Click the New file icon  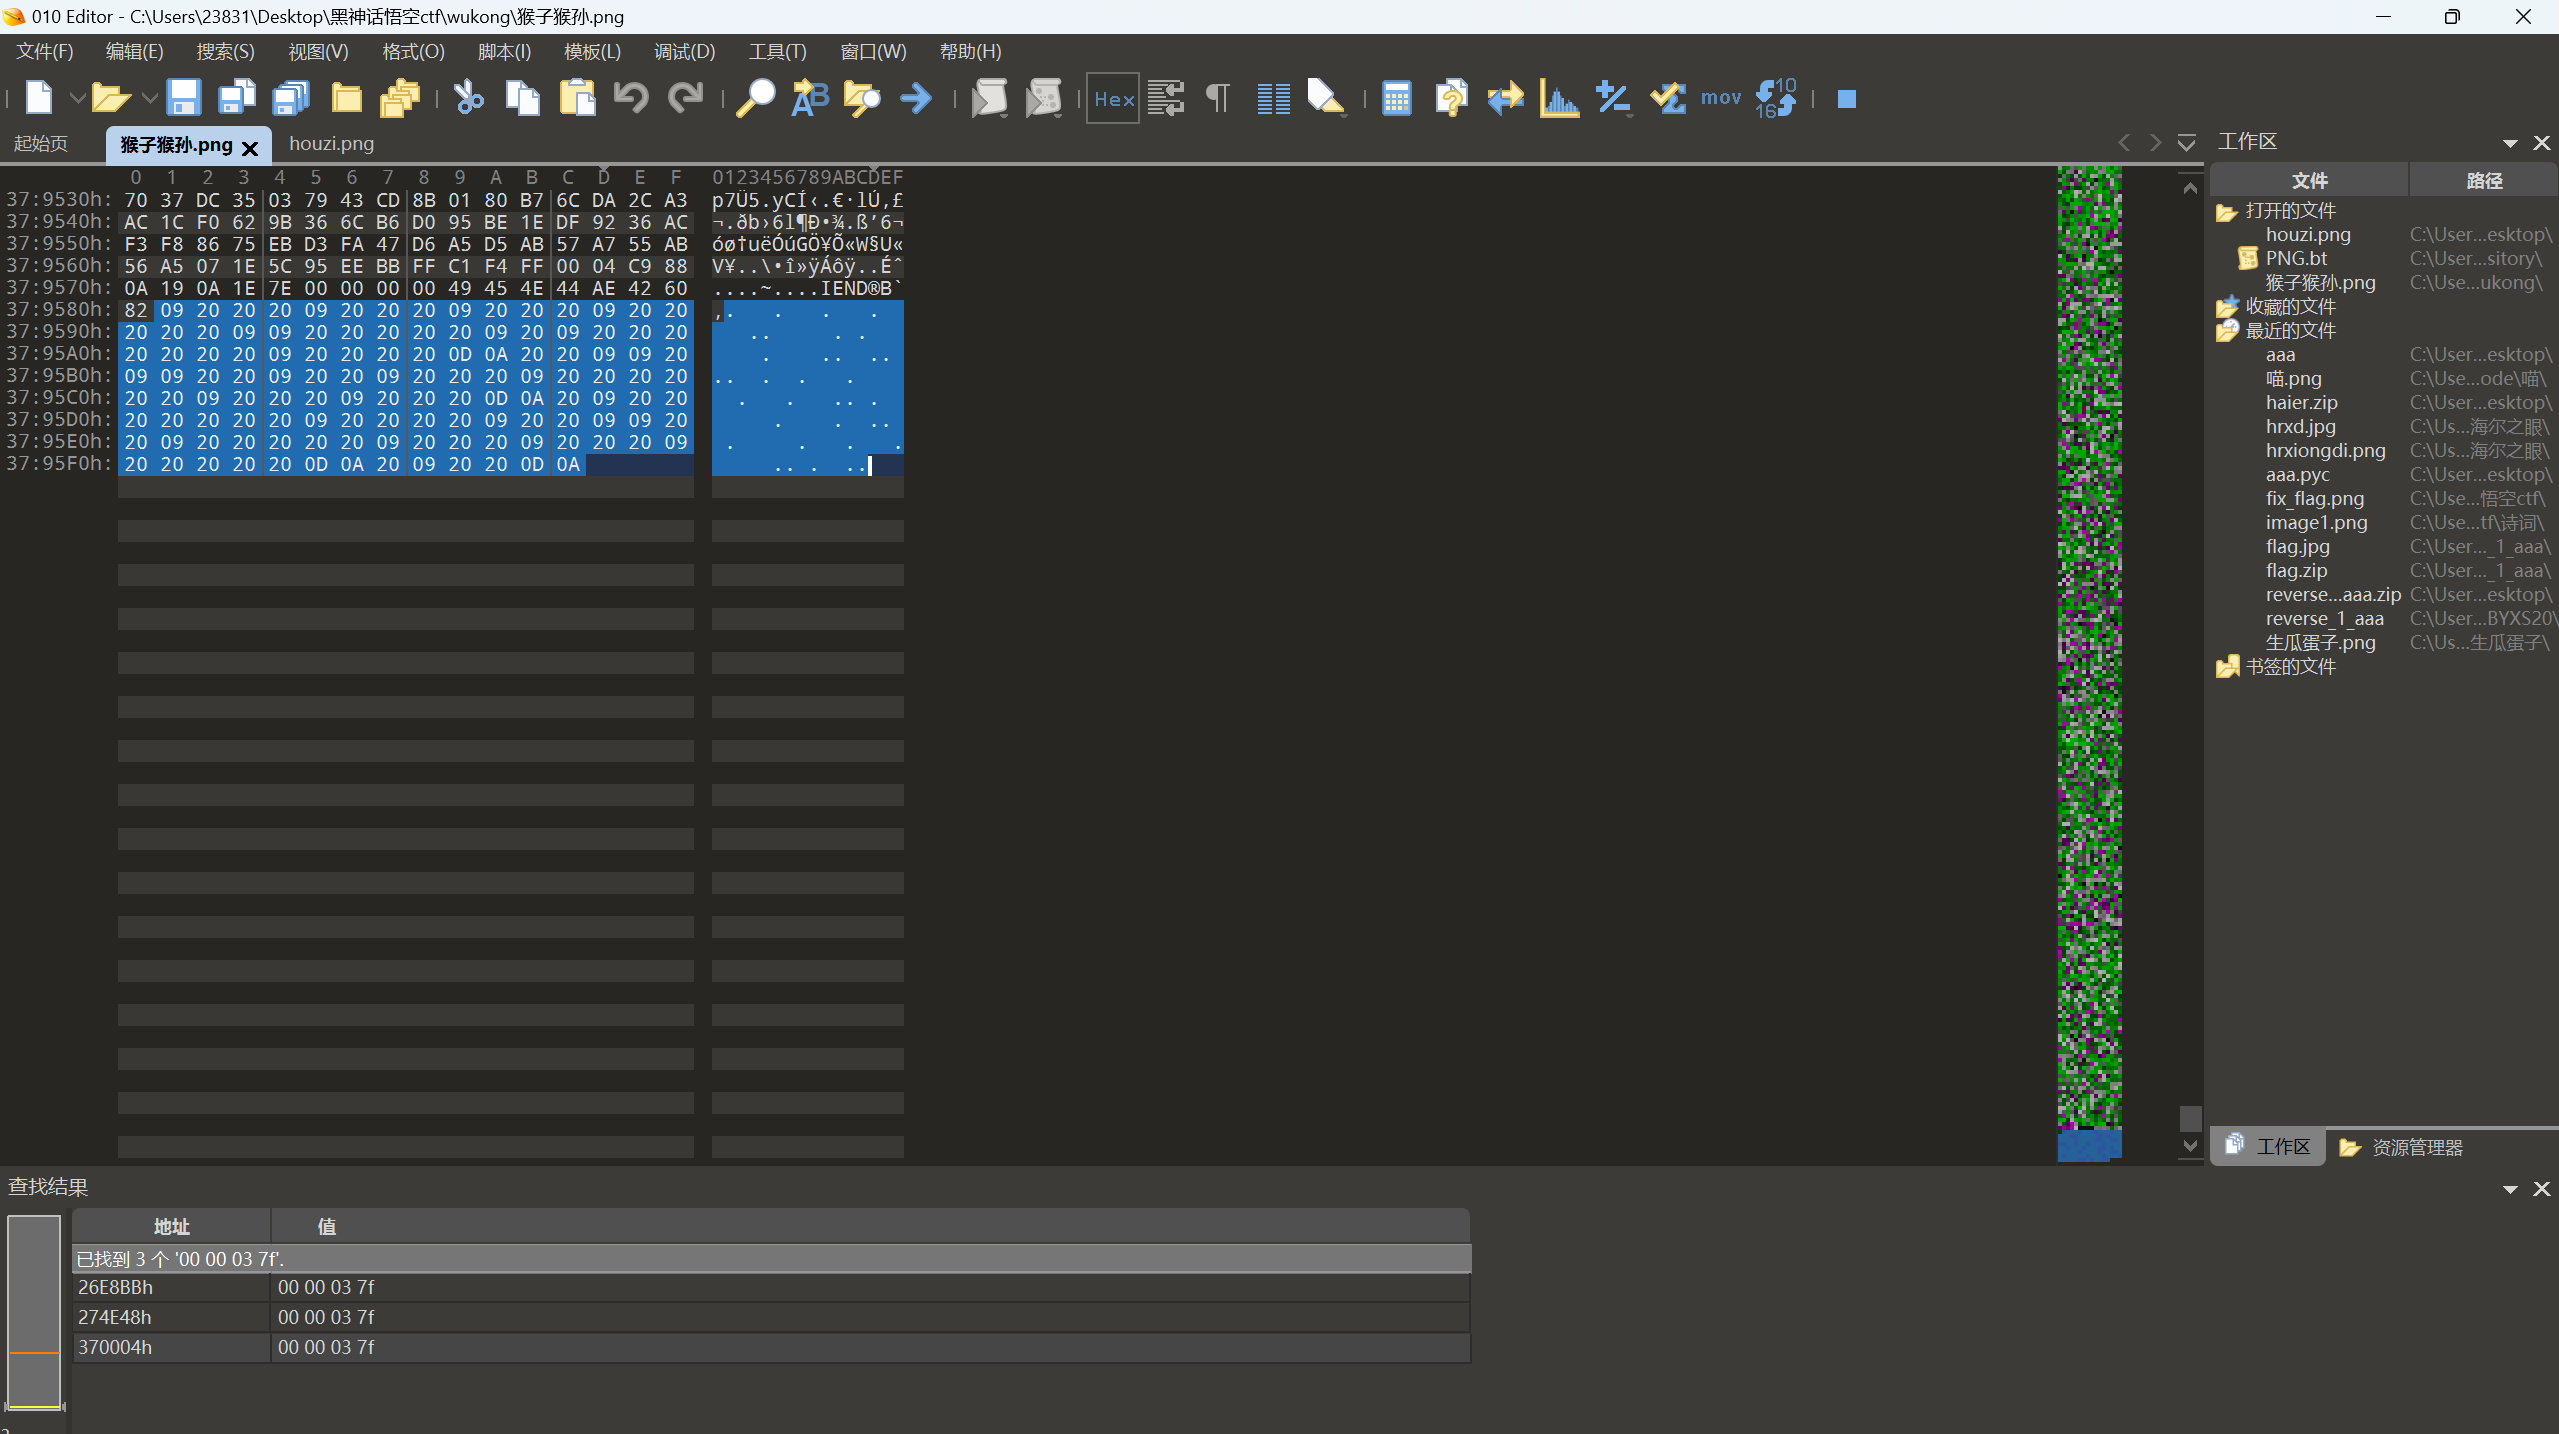pos(39,98)
